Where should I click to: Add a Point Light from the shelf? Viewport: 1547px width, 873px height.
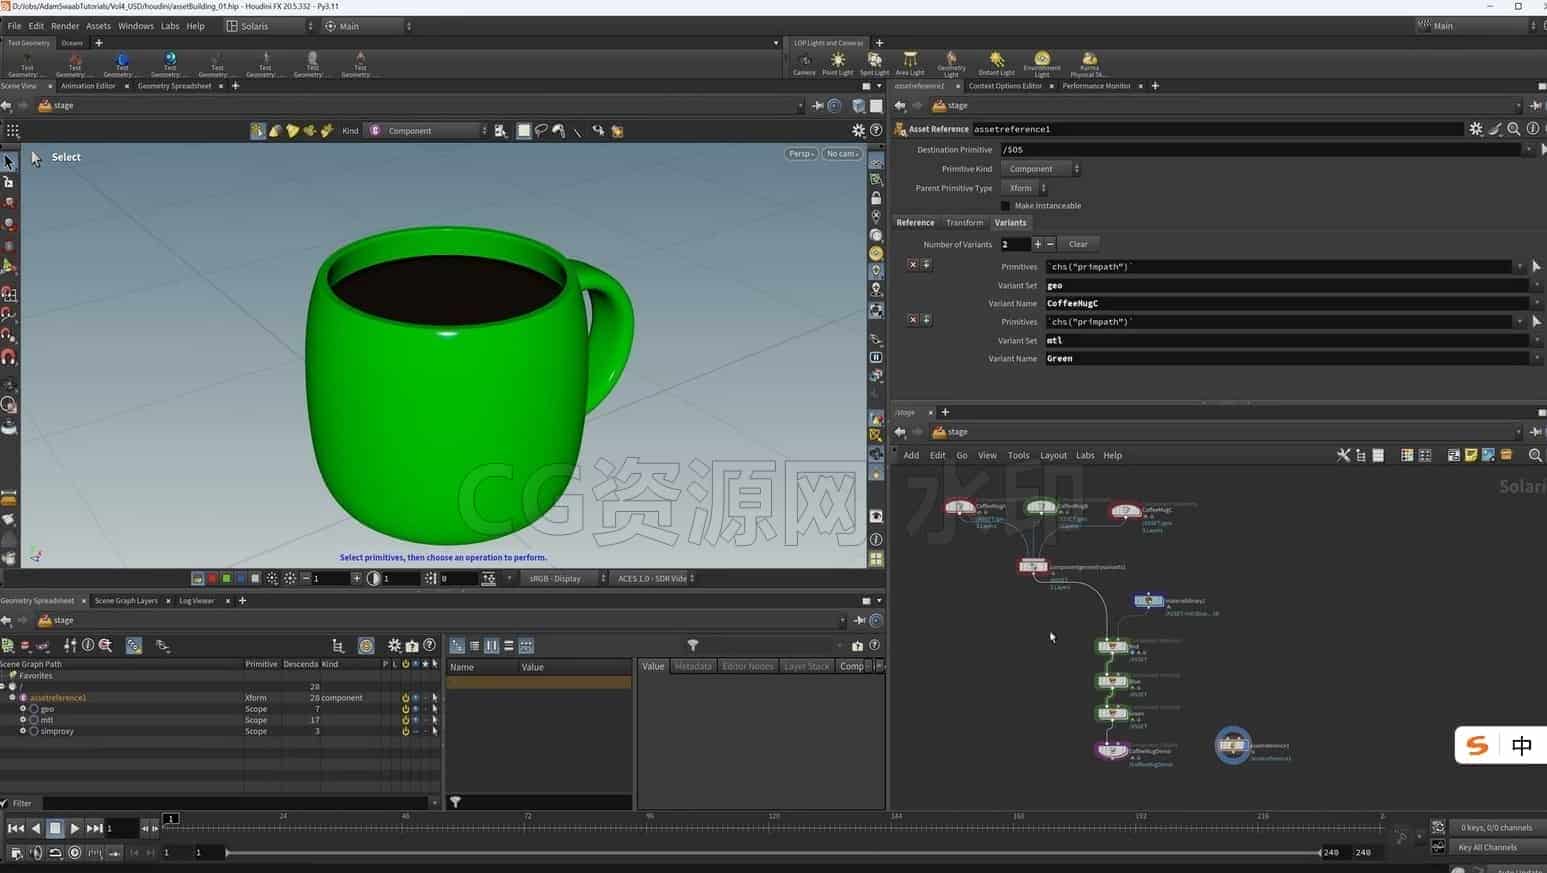tap(838, 64)
